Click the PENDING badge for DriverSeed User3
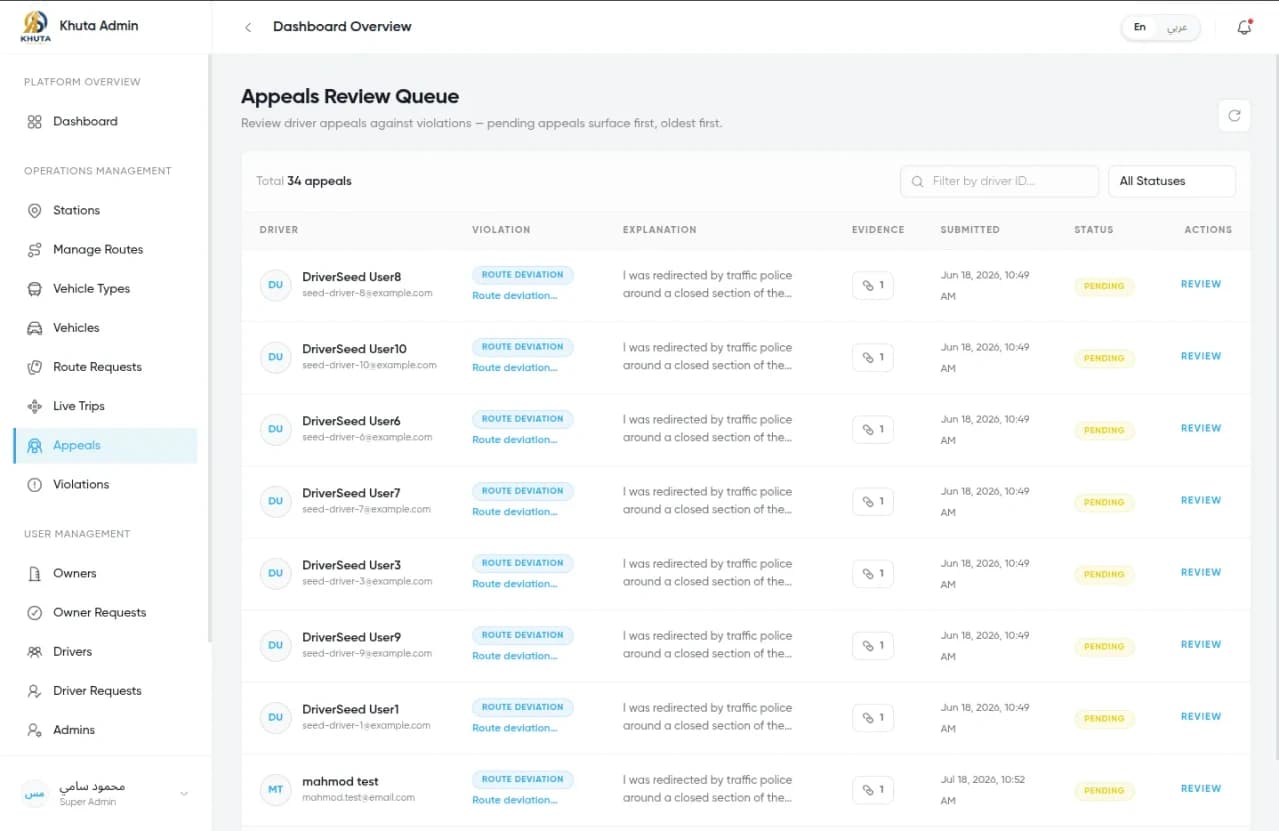The image size is (1279, 831). click(x=1104, y=574)
